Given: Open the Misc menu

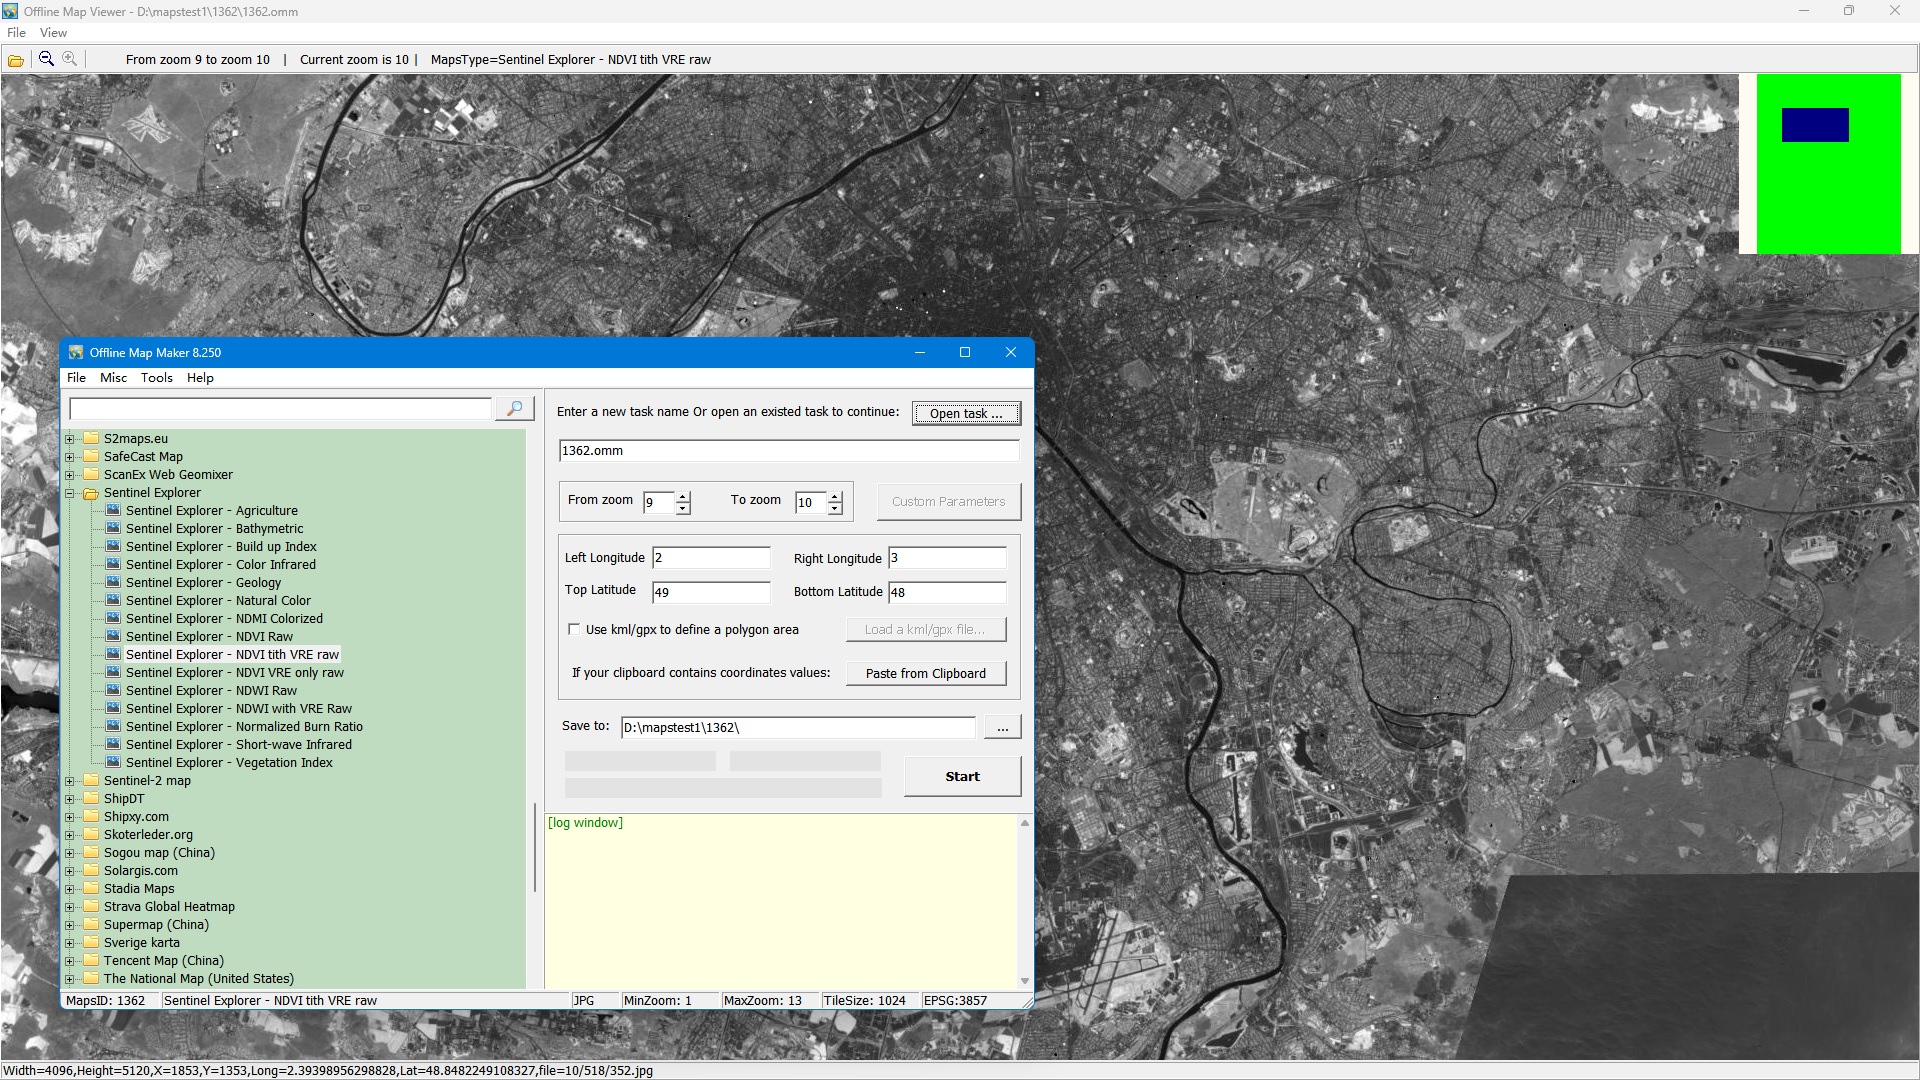Looking at the screenshot, I should tap(113, 377).
